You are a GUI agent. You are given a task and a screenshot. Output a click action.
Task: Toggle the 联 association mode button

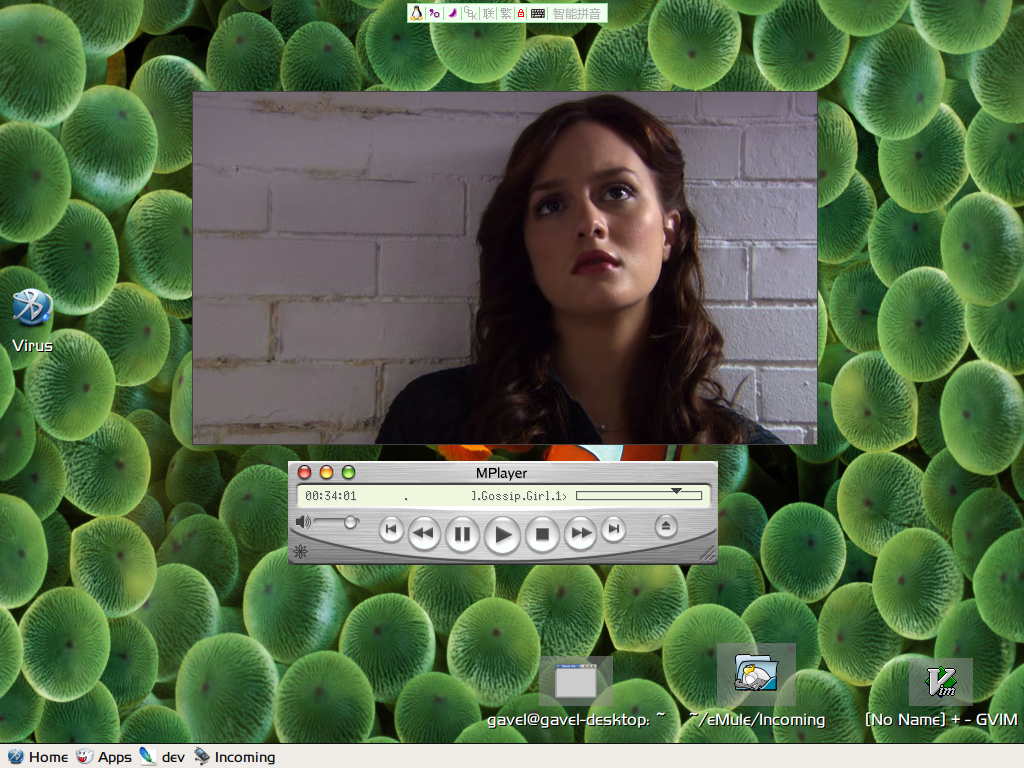click(488, 13)
